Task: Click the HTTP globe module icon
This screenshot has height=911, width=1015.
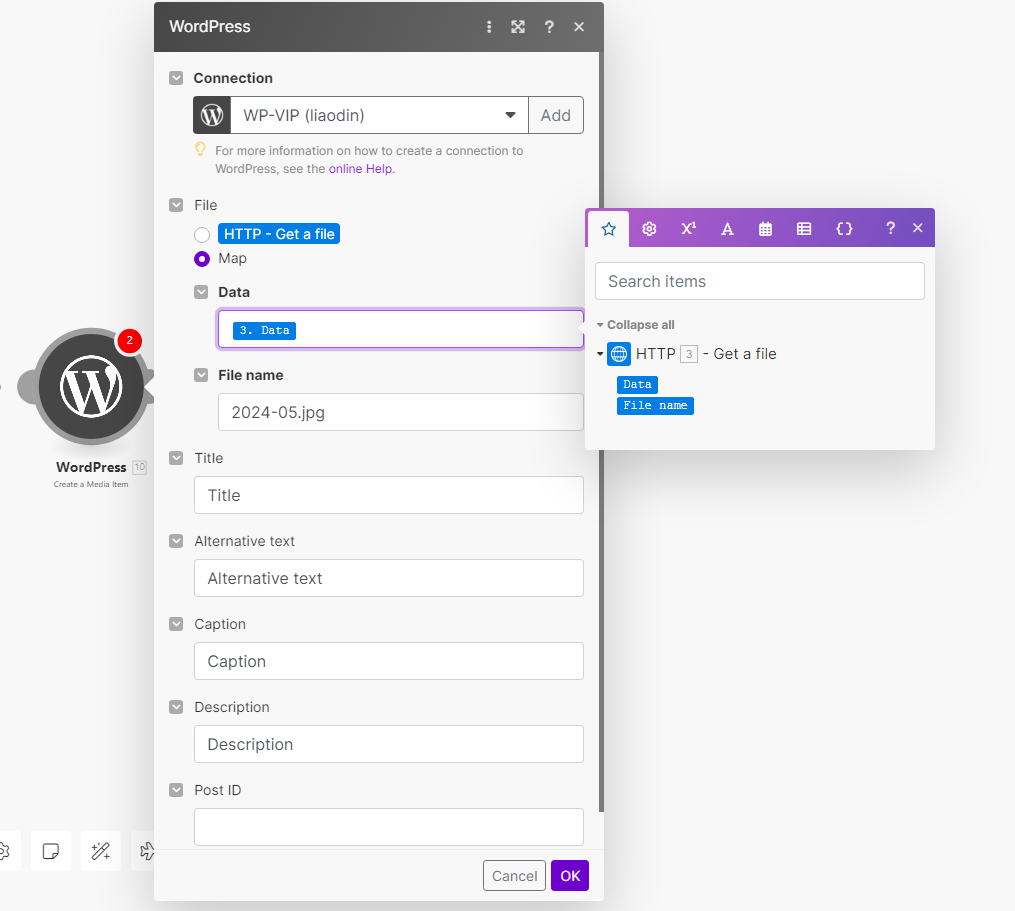Action: [619, 354]
